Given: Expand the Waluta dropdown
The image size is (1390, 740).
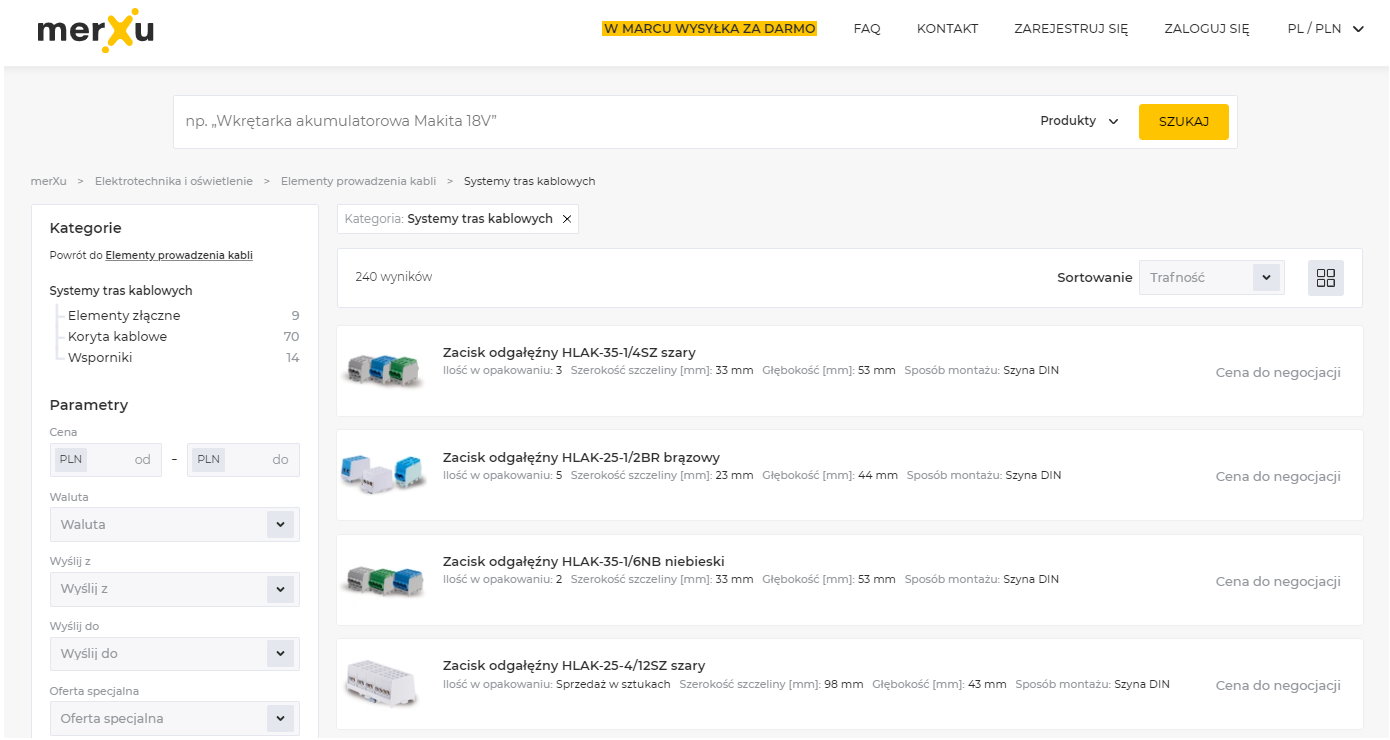Looking at the screenshot, I should pos(175,524).
